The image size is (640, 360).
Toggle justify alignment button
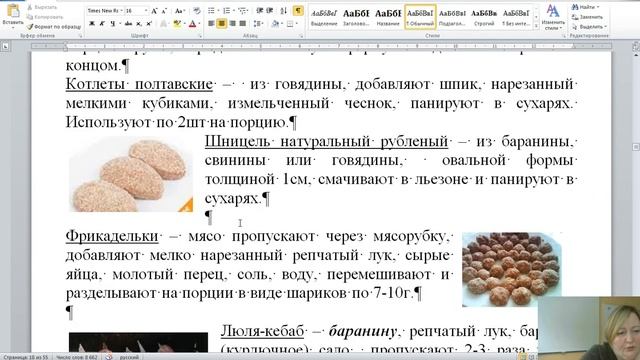pyautogui.click(x=243, y=24)
